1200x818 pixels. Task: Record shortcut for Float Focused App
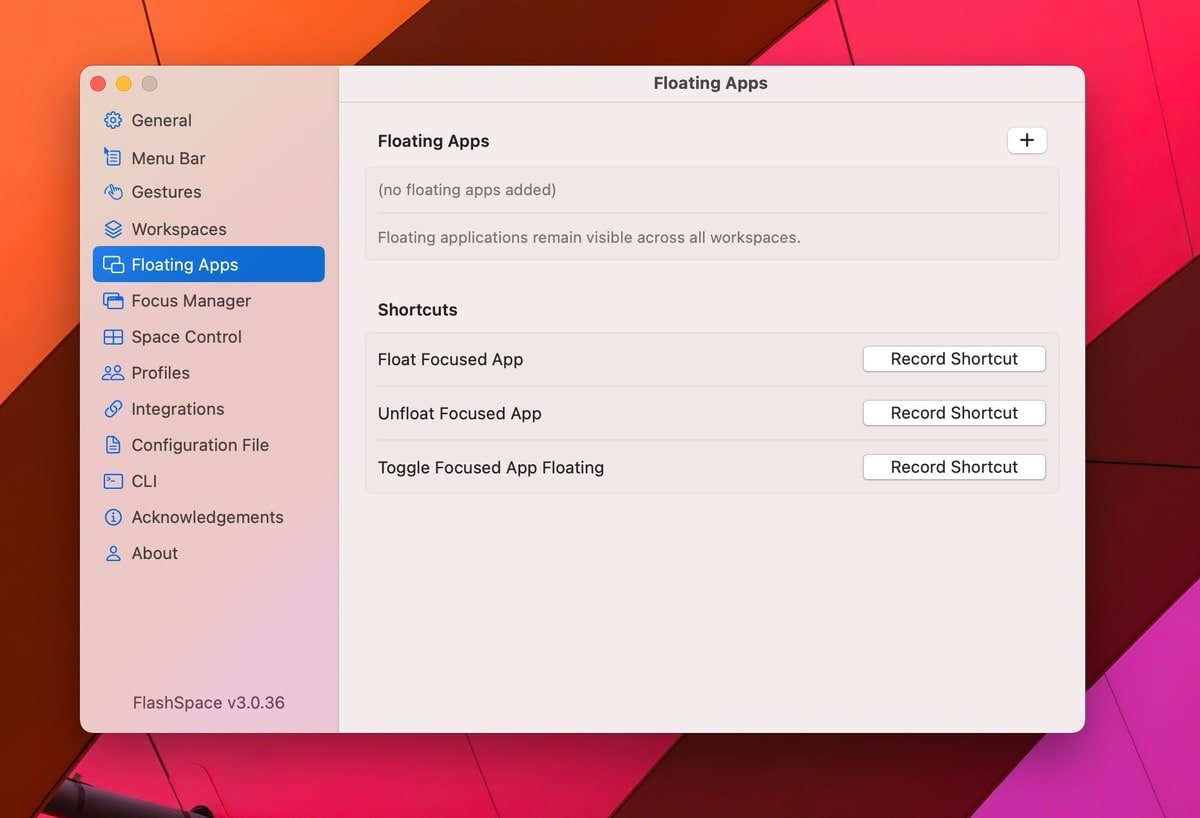coord(954,359)
